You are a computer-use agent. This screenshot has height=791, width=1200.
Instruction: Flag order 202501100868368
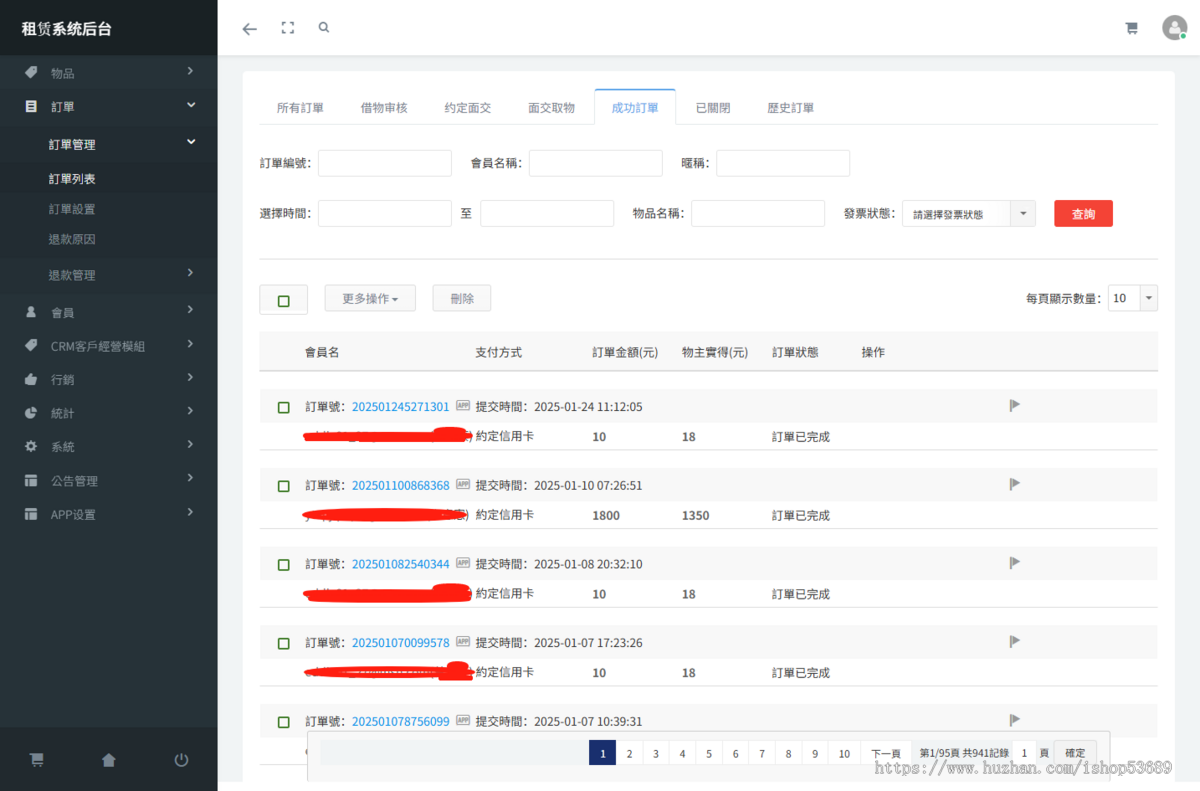[x=1014, y=485]
